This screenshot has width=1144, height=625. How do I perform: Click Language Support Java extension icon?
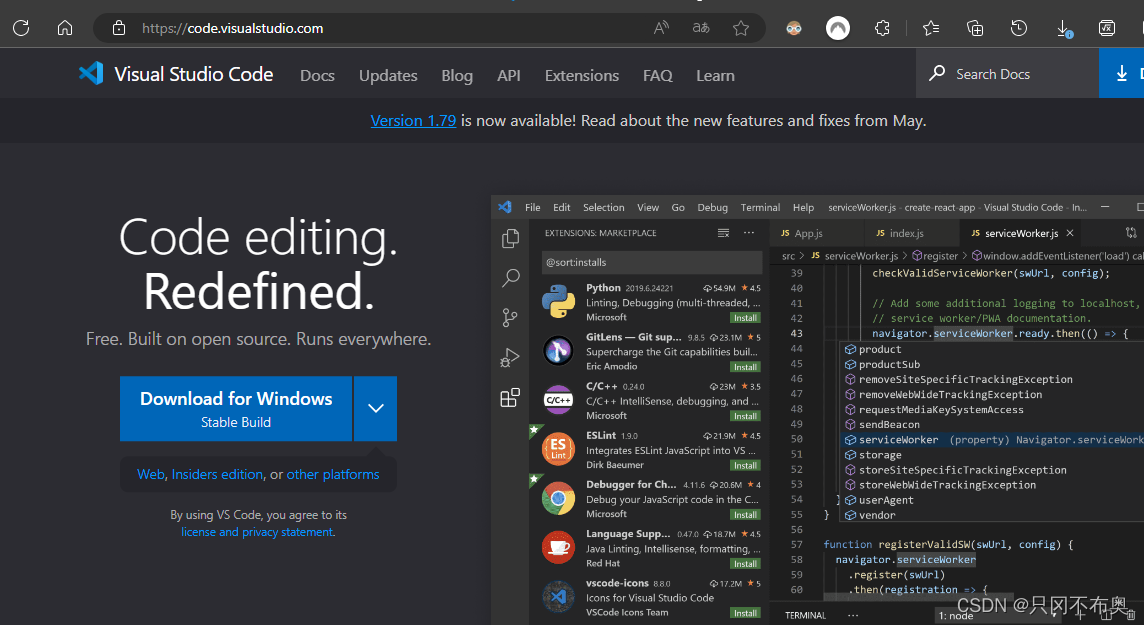tap(558, 548)
